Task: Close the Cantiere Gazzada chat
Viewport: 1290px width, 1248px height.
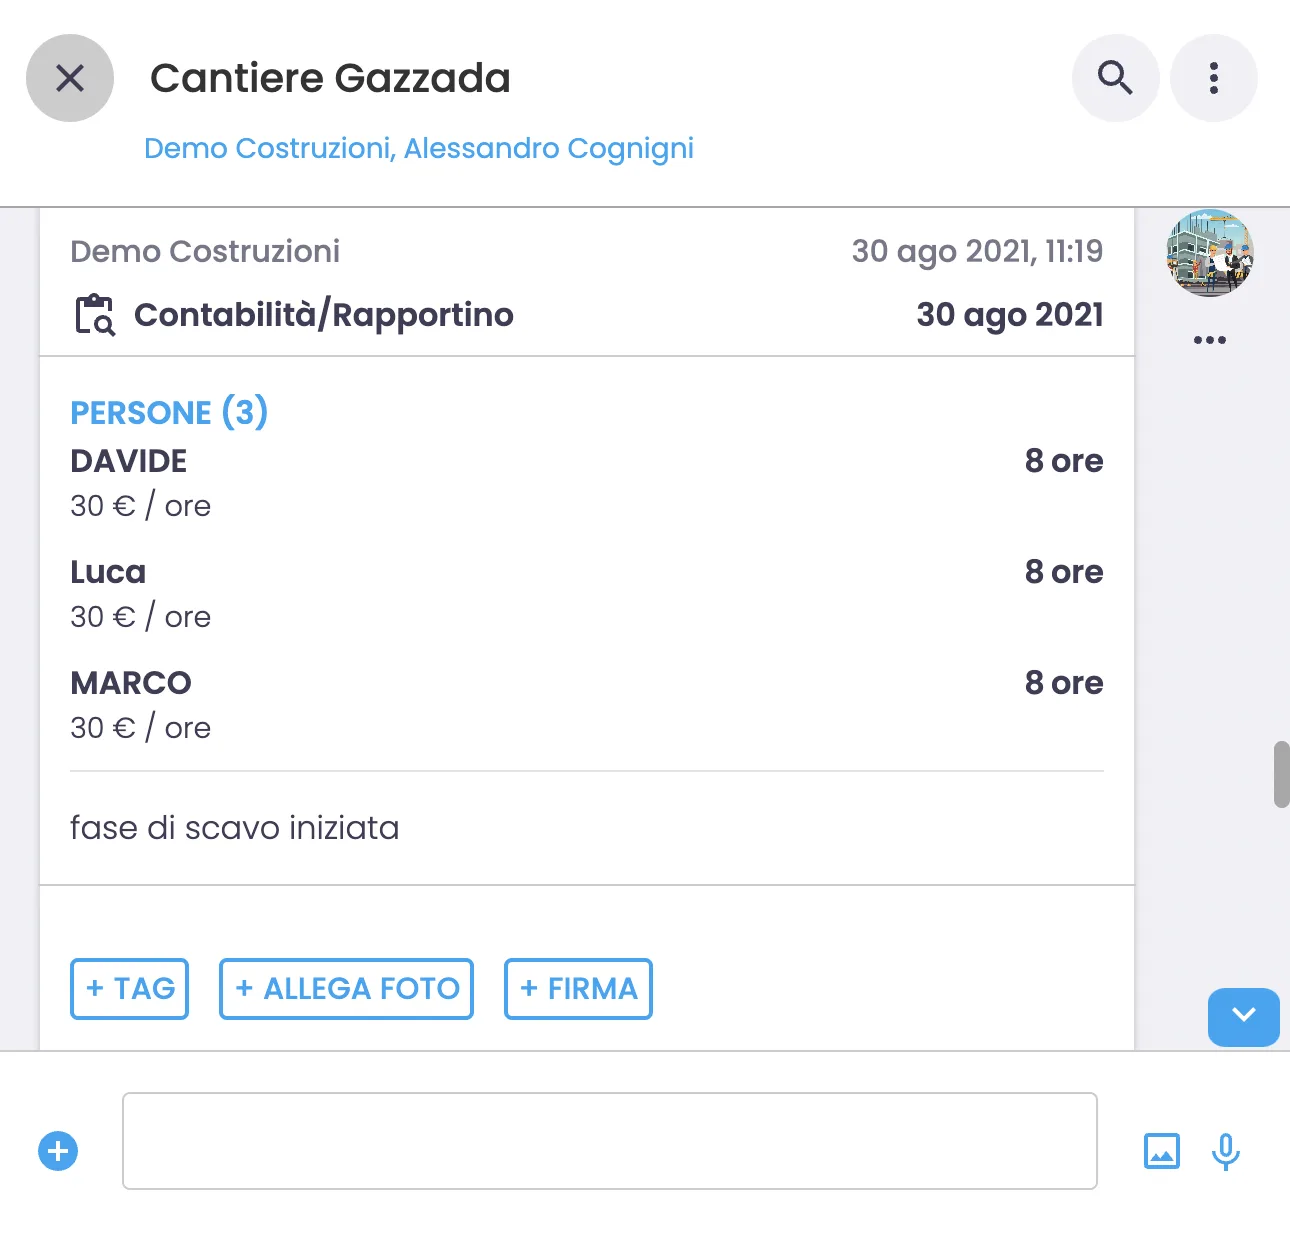Action: click(70, 78)
